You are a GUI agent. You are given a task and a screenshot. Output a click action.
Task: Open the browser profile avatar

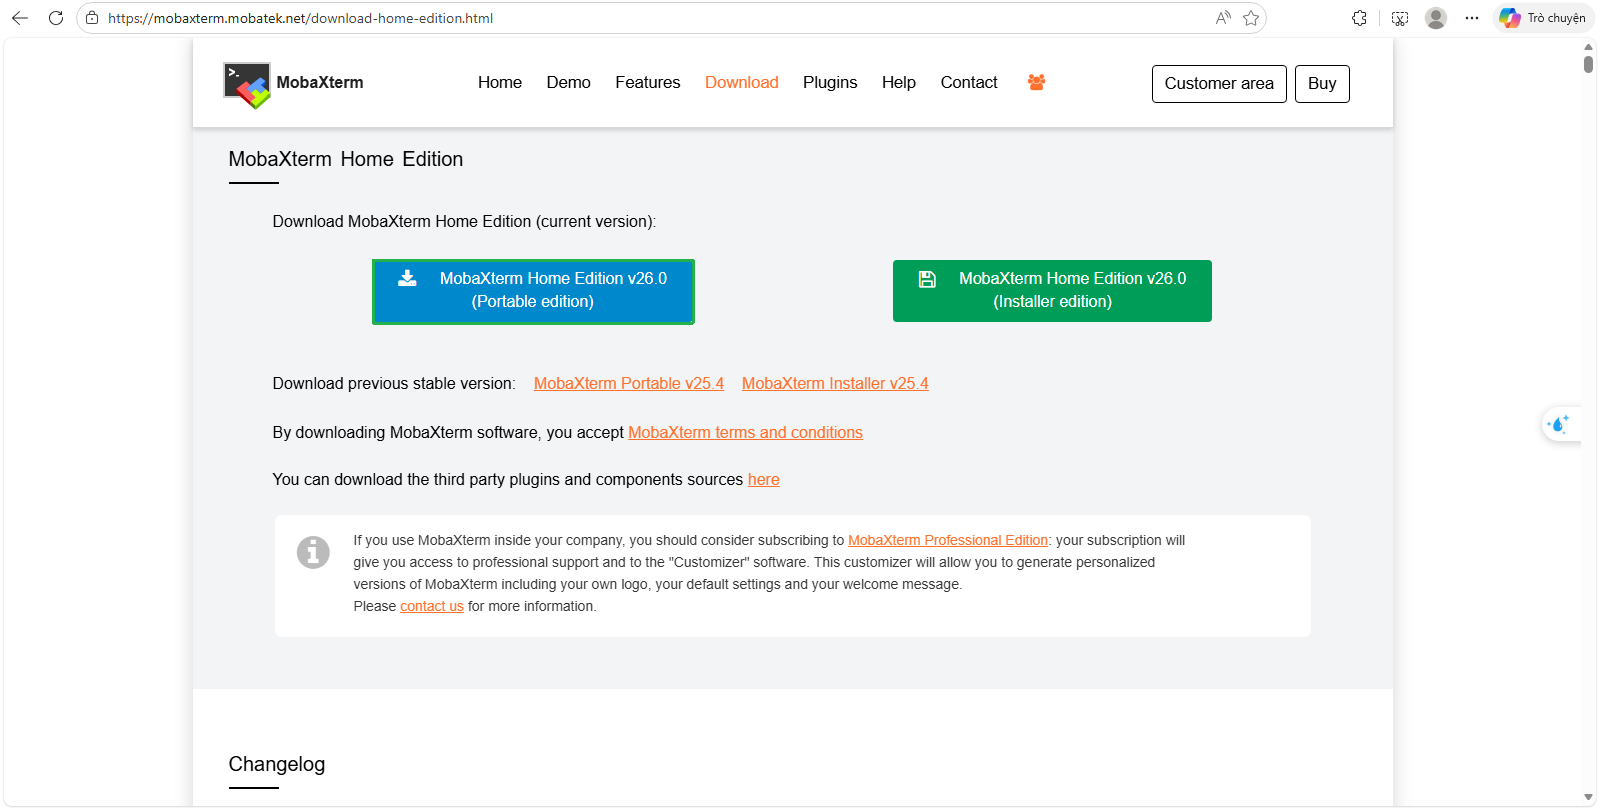[1436, 18]
